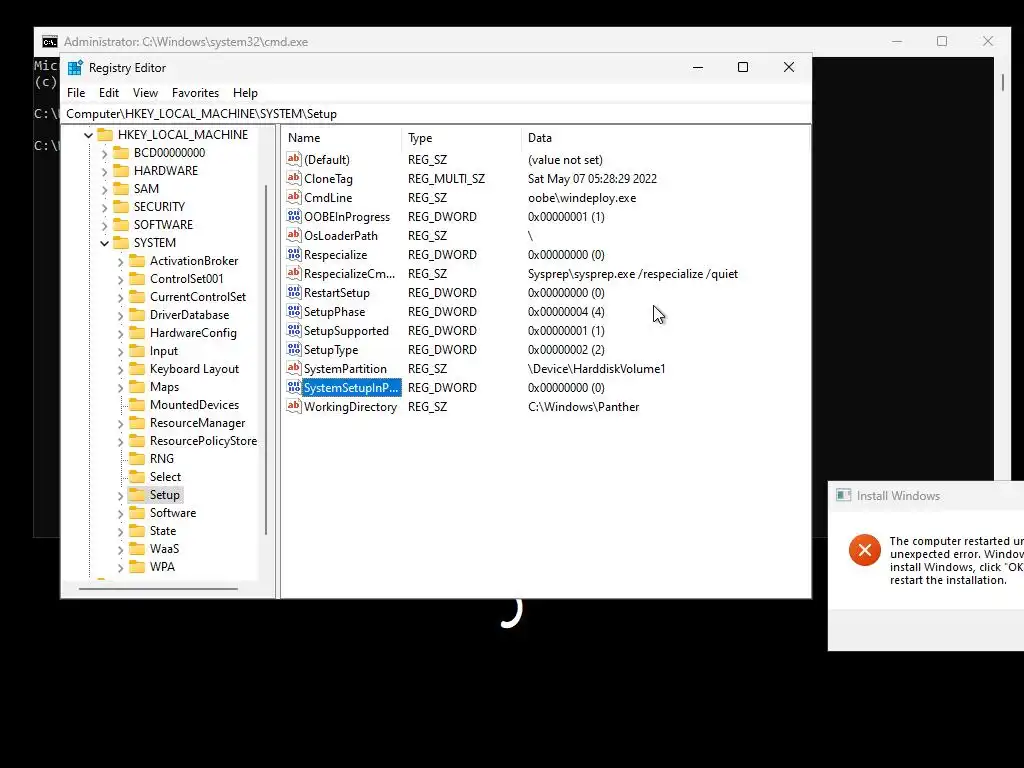Click the SOFTWARE hive folder icon

point(121,225)
